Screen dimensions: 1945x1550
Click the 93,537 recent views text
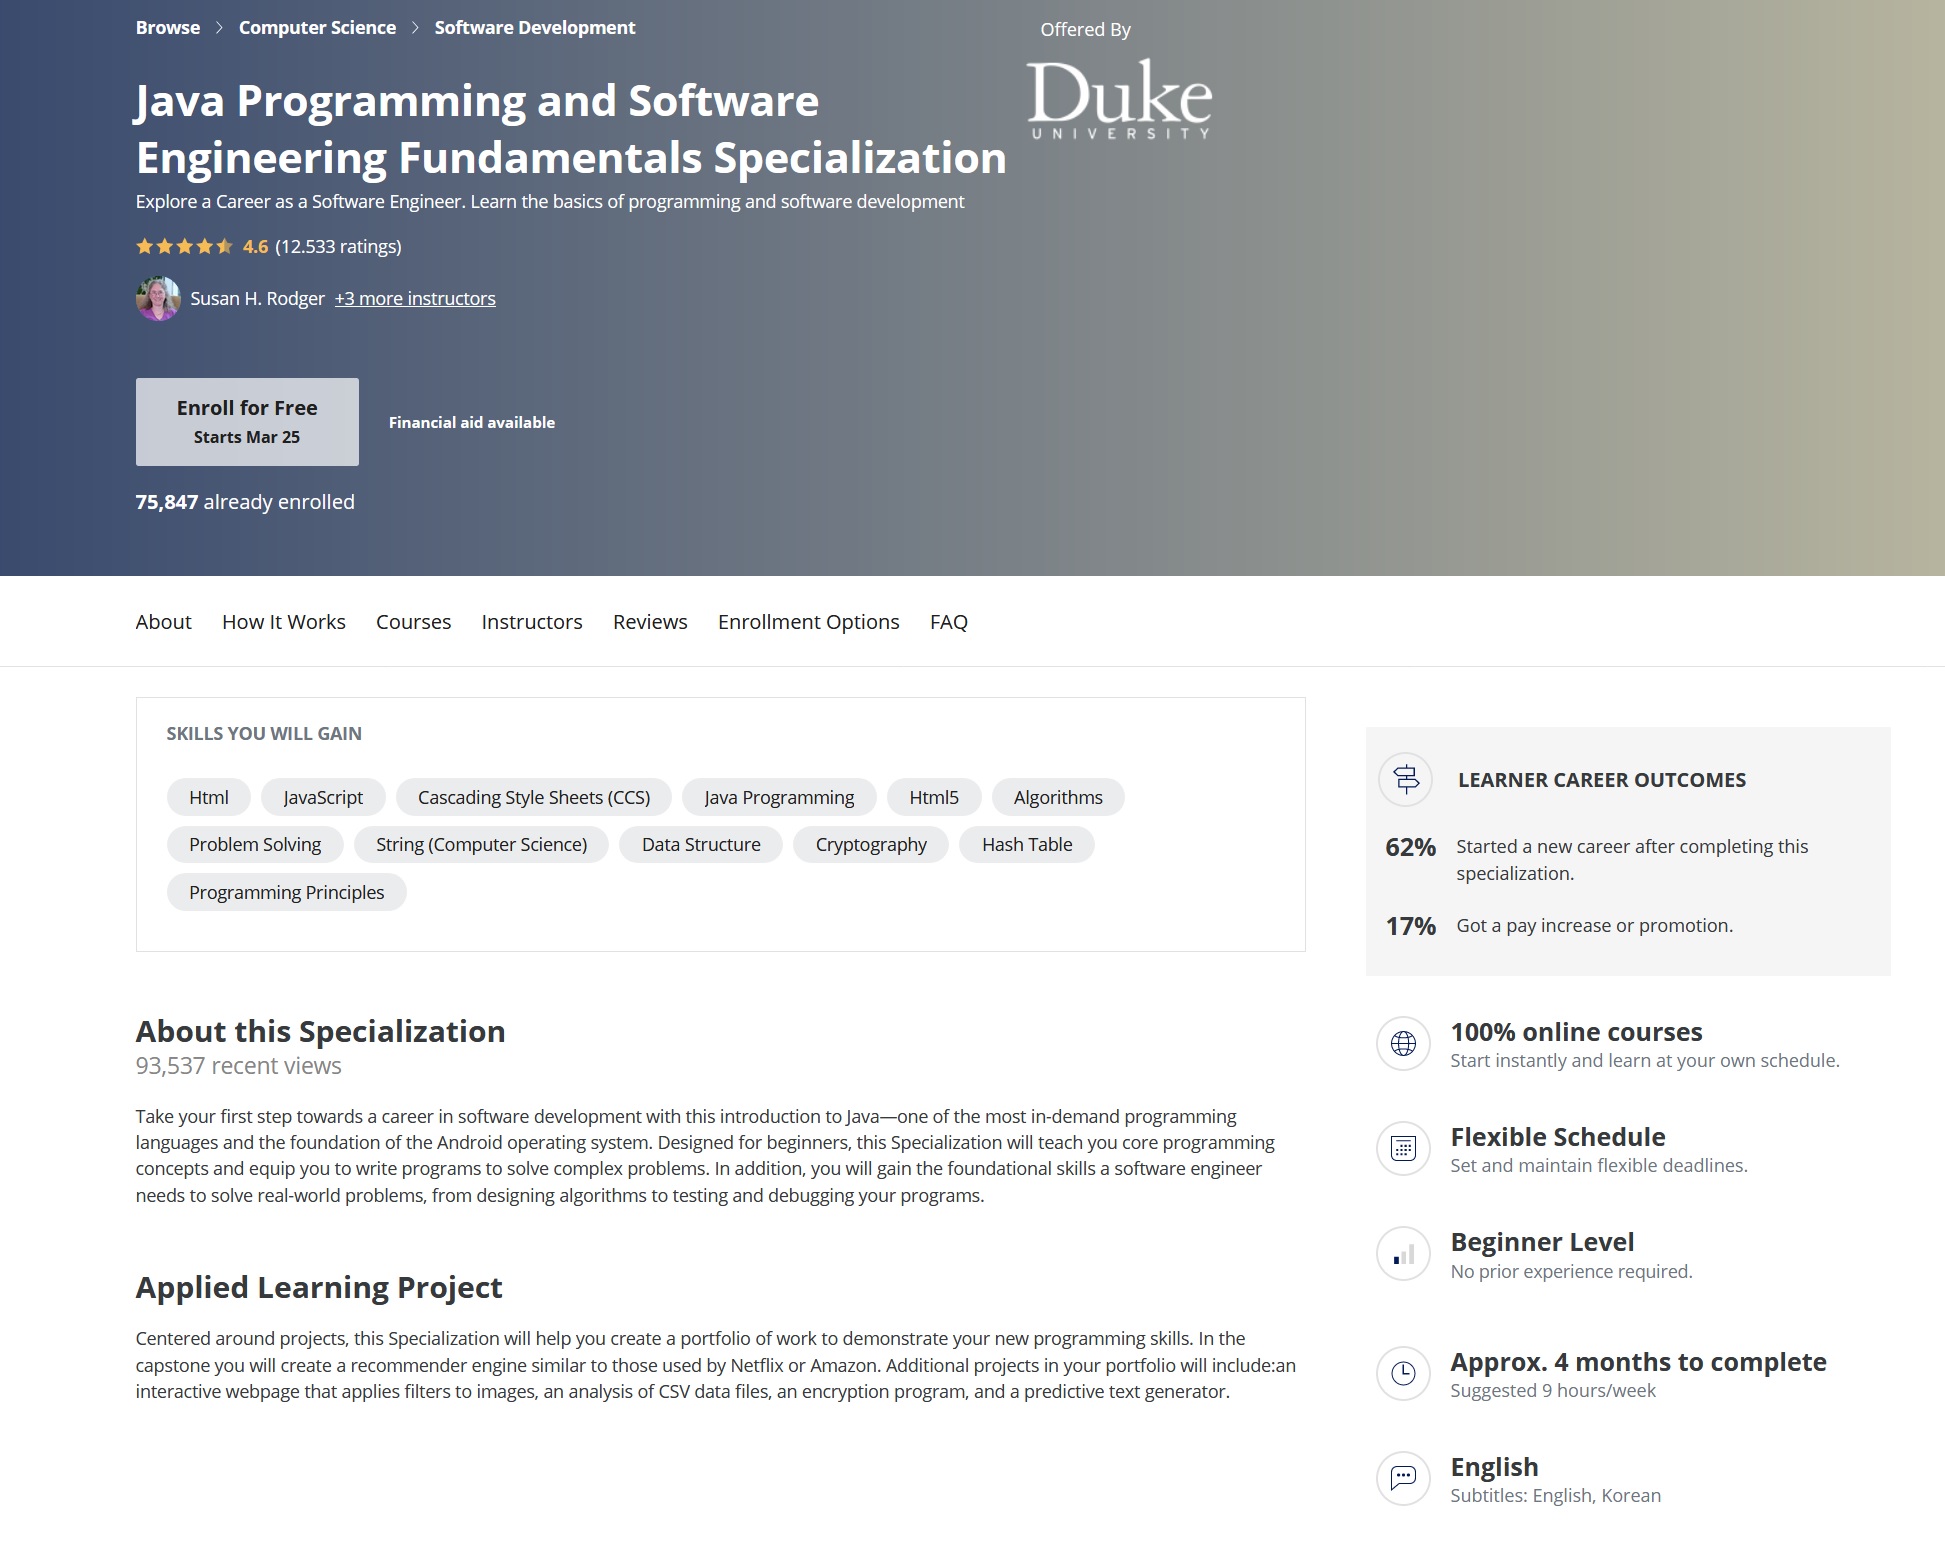point(238,1066)
